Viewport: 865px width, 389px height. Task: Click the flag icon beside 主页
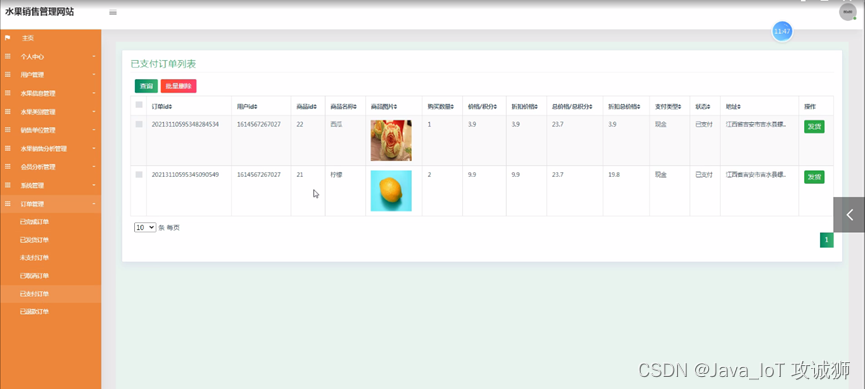tap(7, 38)
